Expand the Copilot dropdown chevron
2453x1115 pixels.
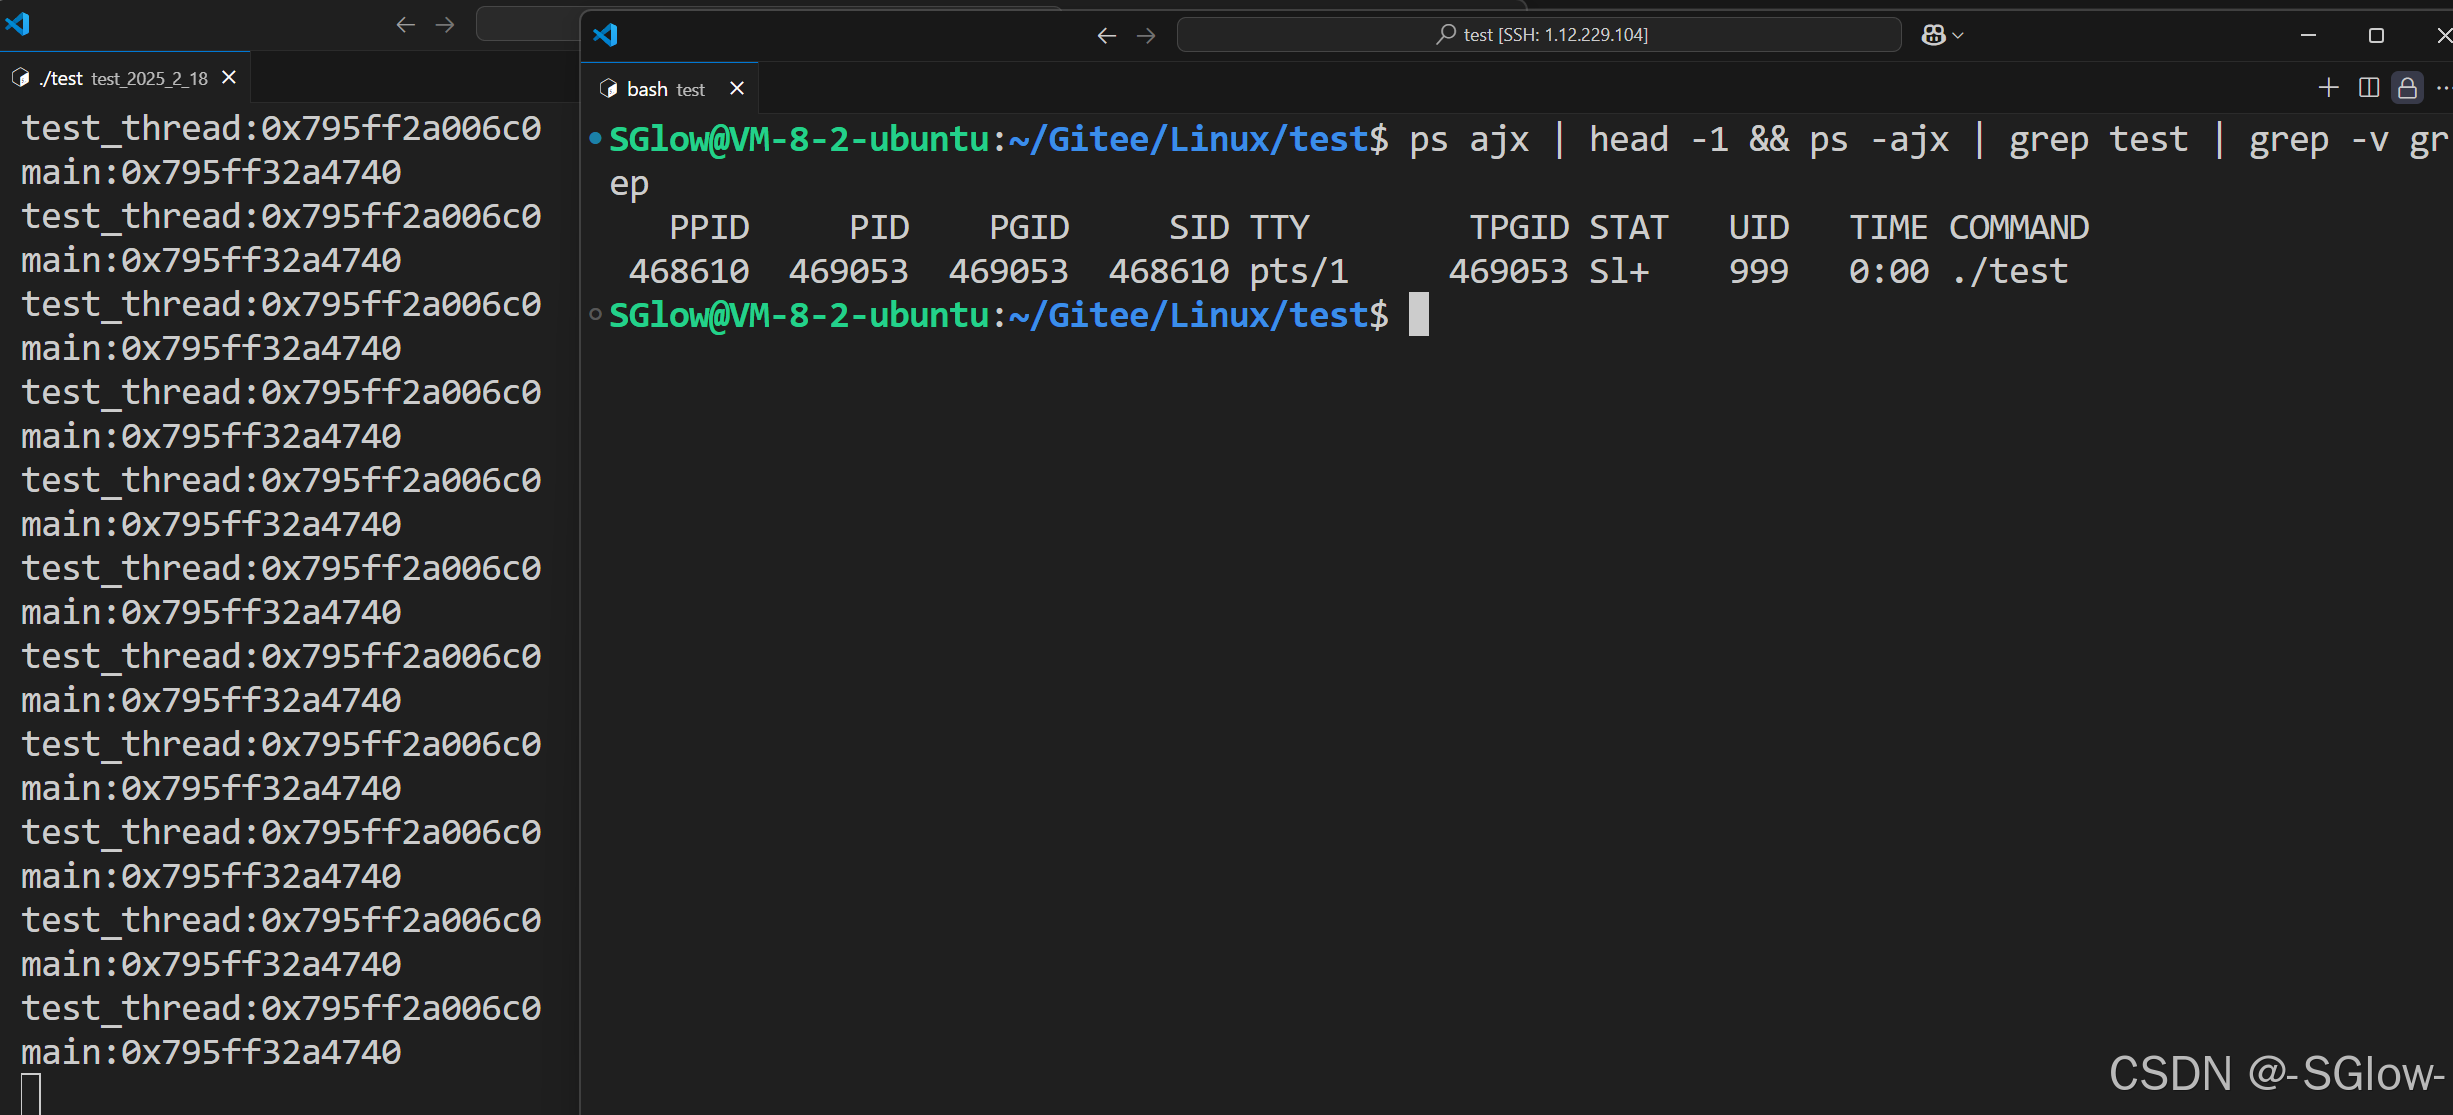pyautogui.click(x=1958, y=35)
